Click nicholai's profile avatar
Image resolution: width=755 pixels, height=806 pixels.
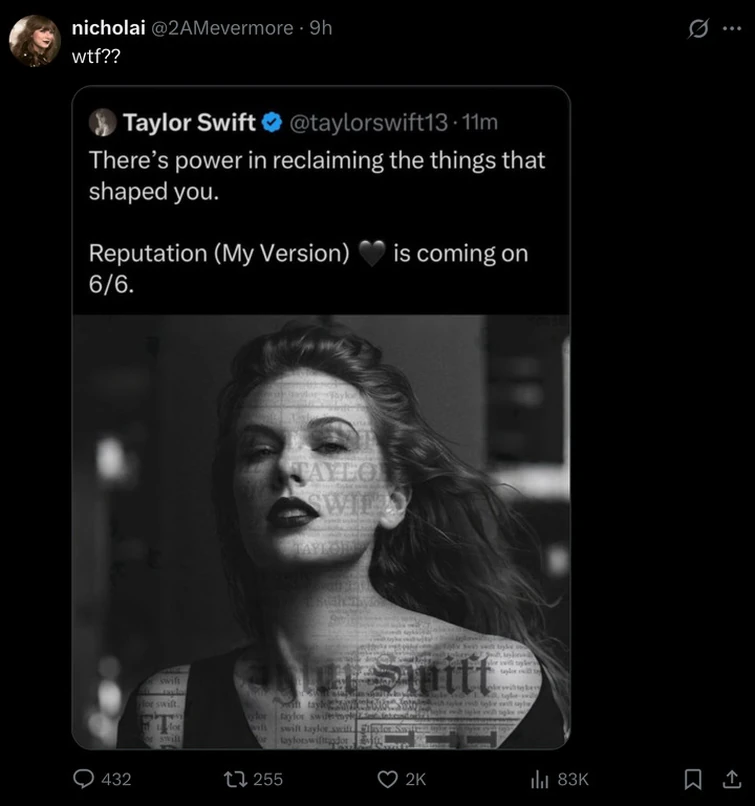coord(34,42)
